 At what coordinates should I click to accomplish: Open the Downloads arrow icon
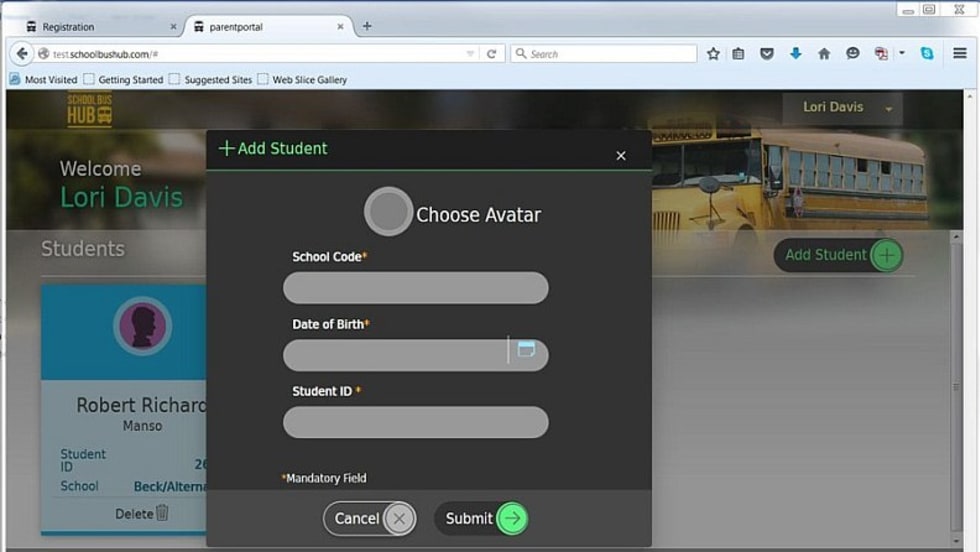(795, 54)
